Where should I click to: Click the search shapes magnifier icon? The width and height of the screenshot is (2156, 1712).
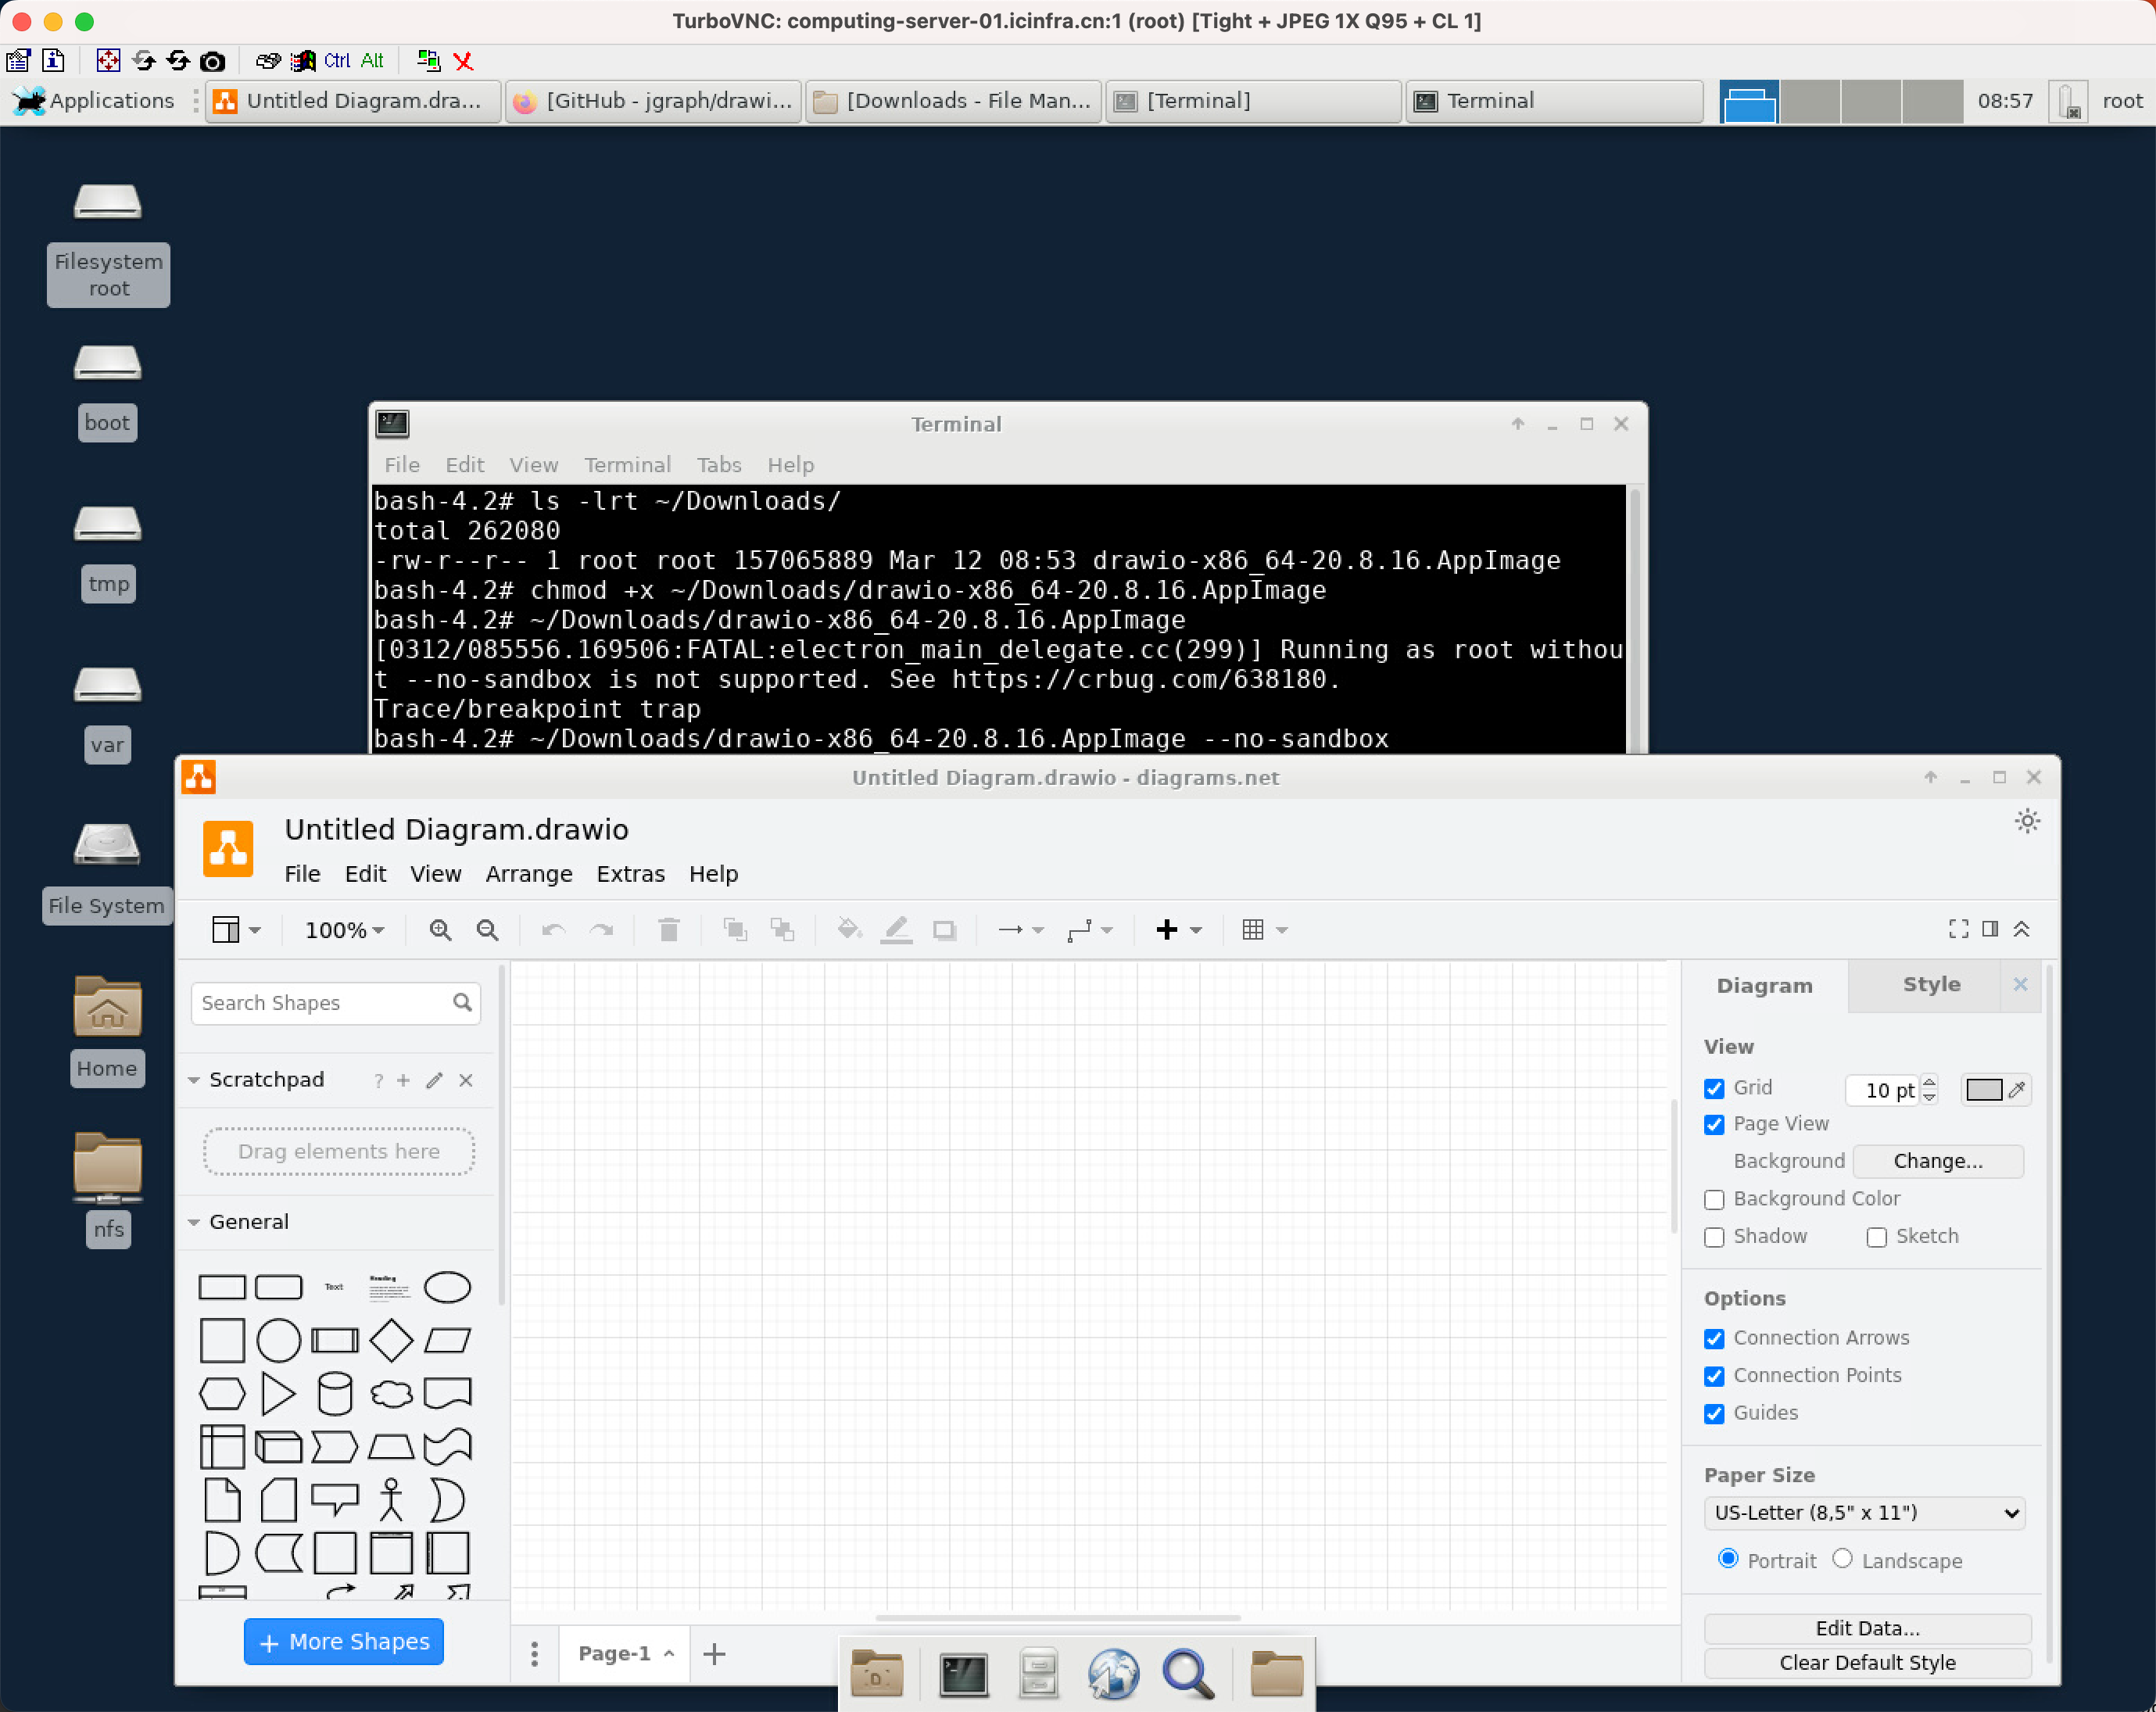[462, 1003]
